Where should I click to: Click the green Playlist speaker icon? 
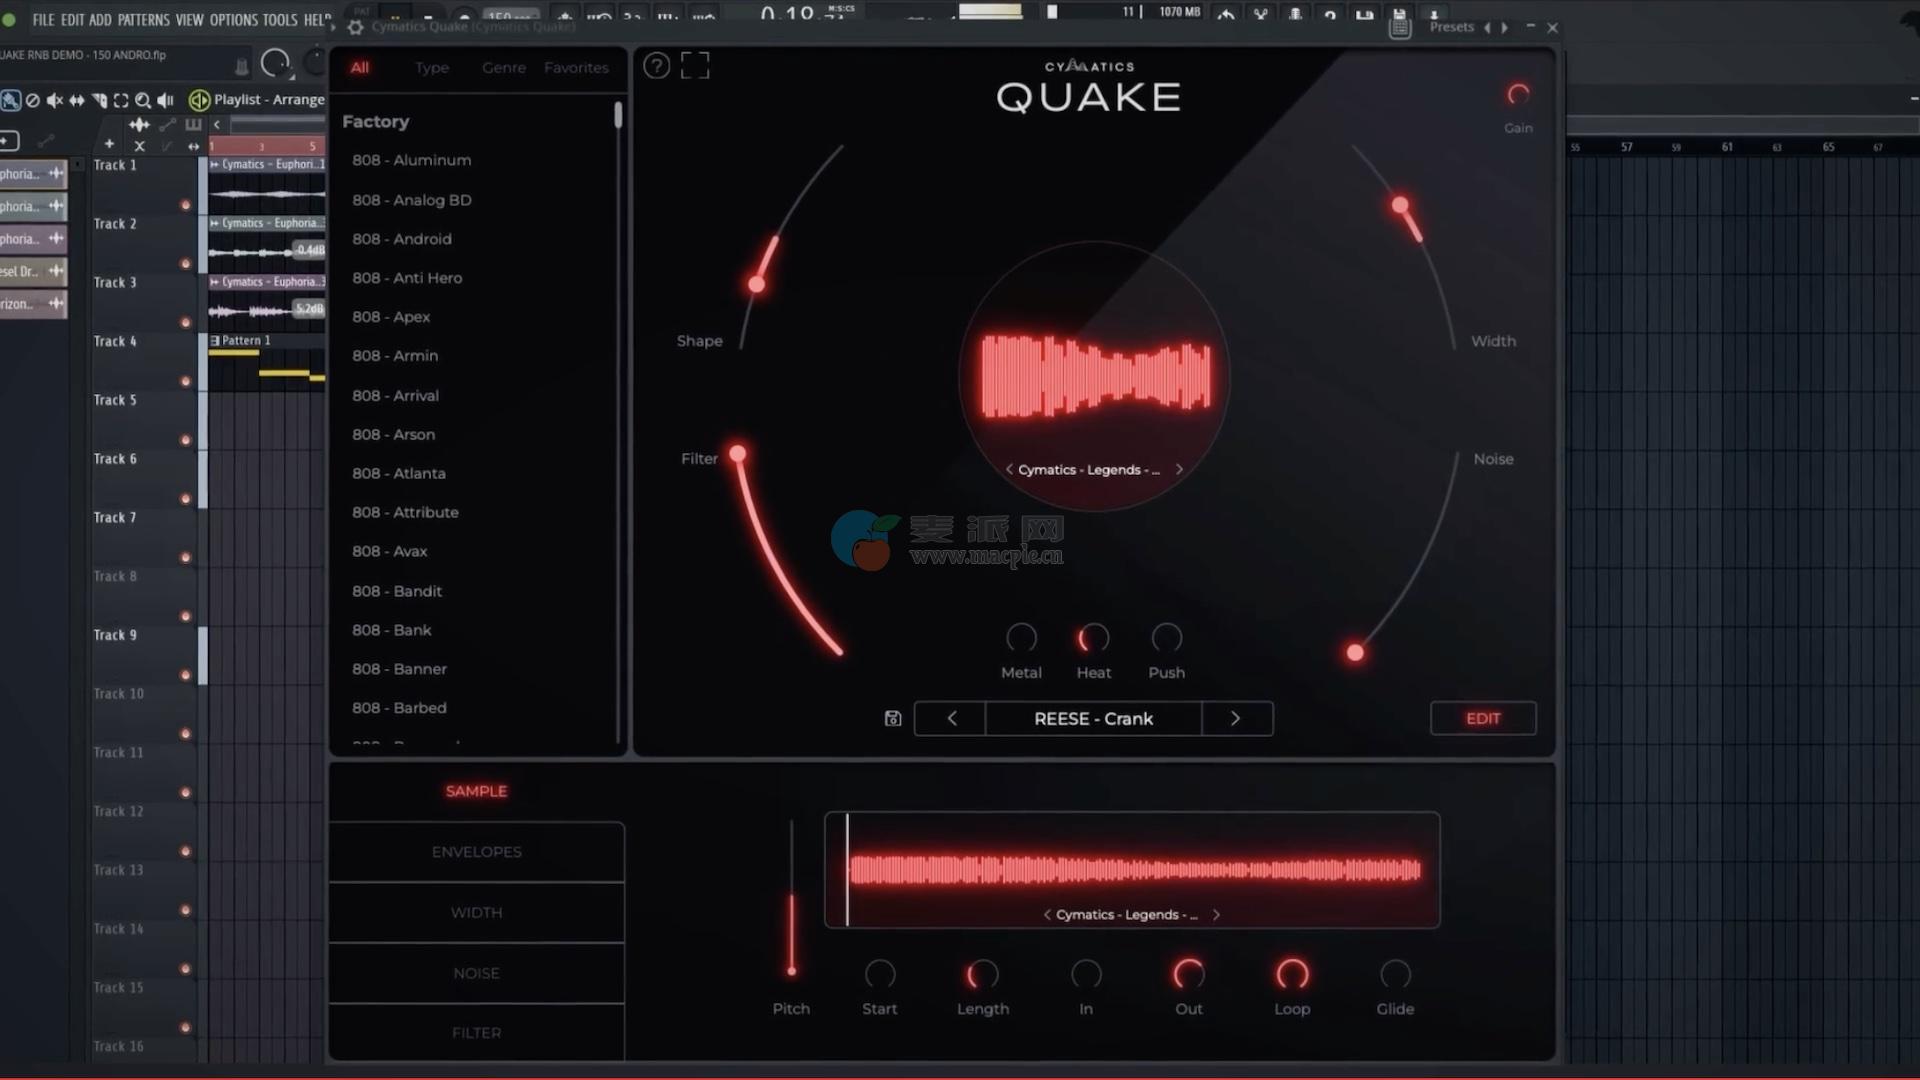[x=199, y=100]
